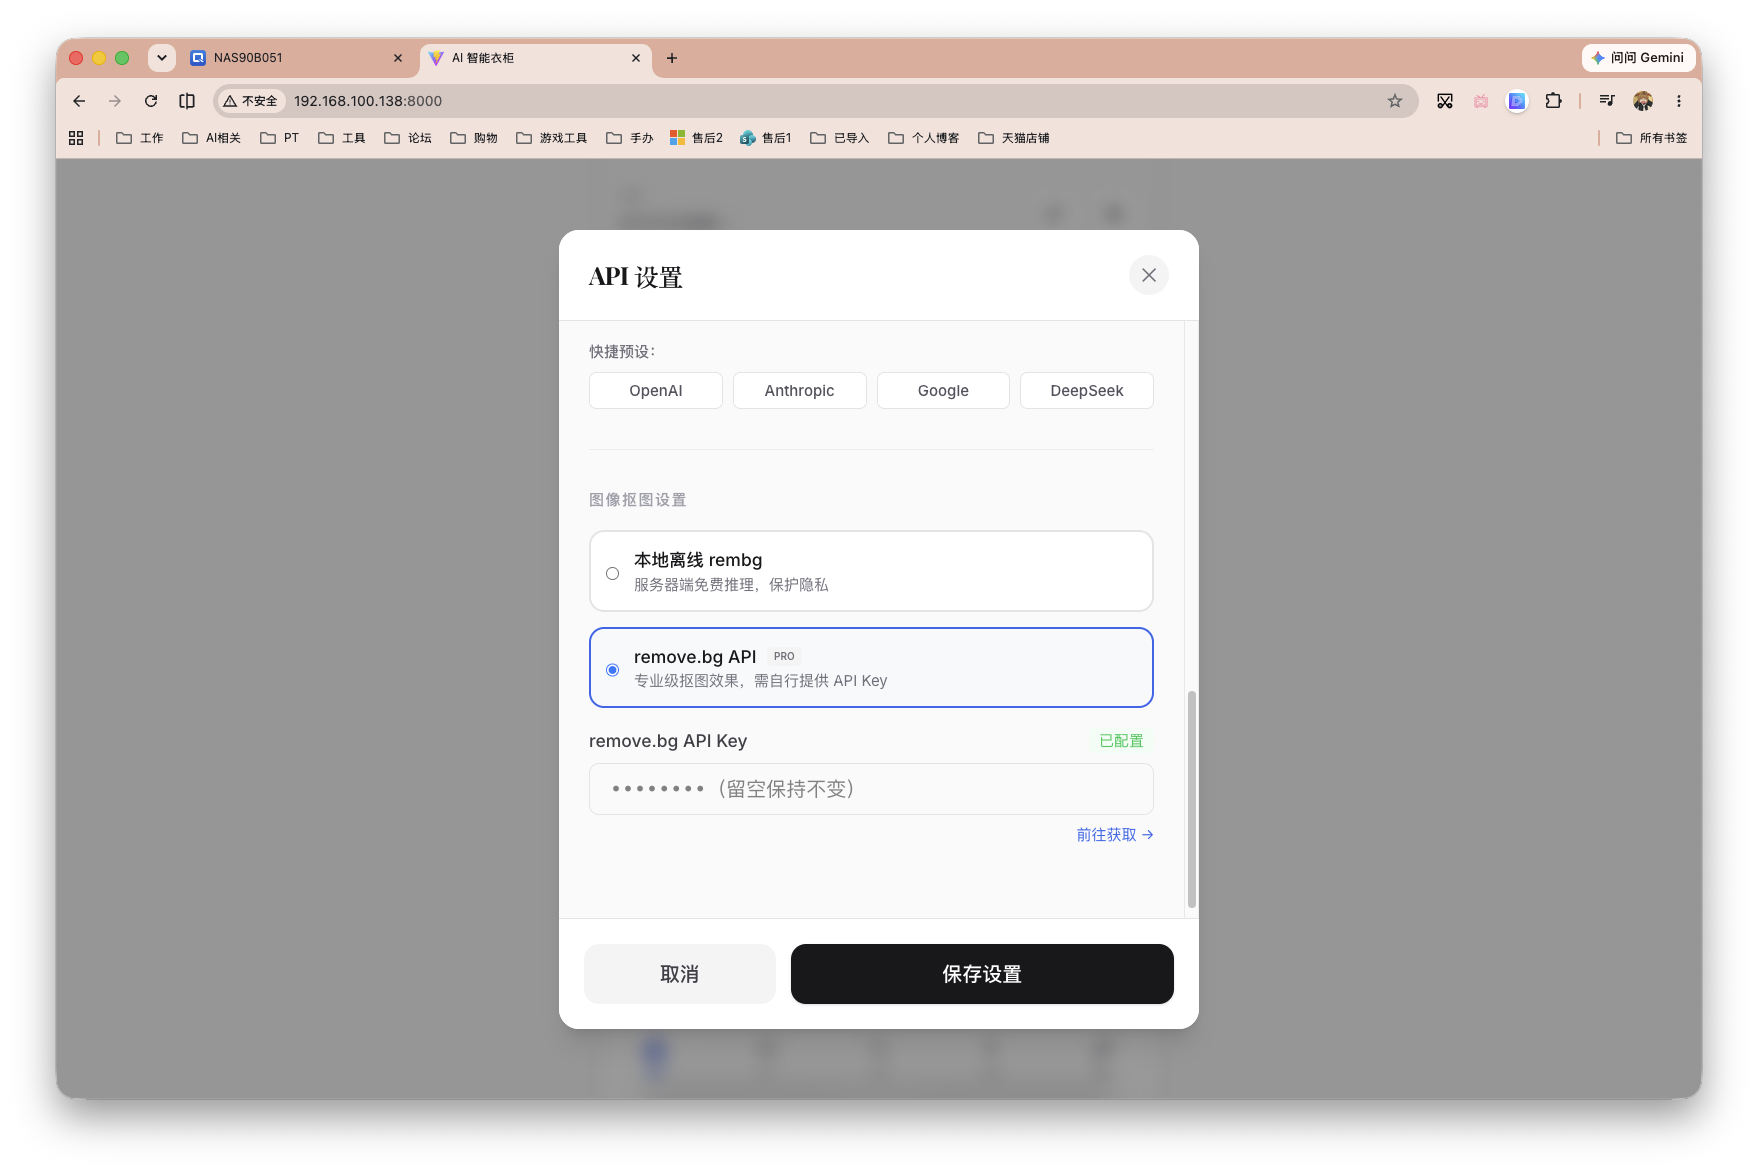Choose the 本地离线 rembg radio option
Screen dimensions: 1758x1173
[x=612, y=573]
